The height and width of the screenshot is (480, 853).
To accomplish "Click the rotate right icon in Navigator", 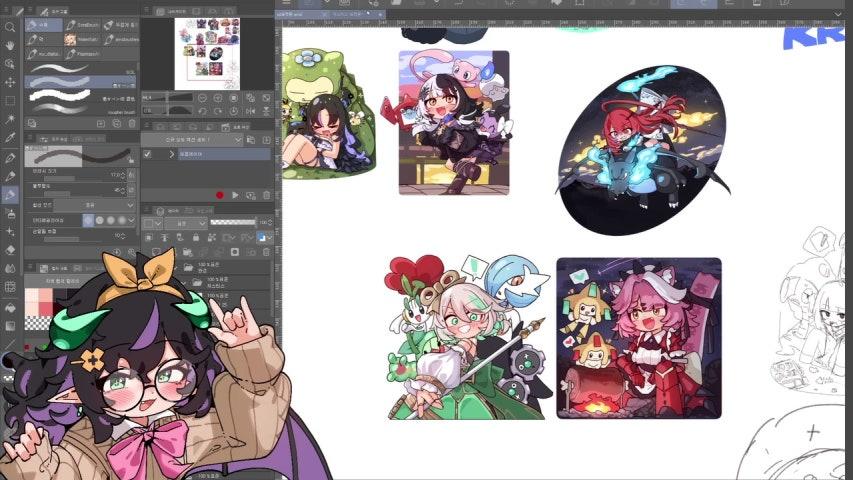I will [218, 111].
